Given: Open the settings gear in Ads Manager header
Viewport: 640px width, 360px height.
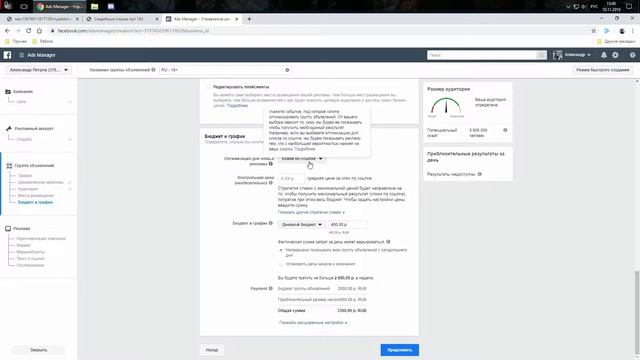Looking at the screenshot, I should [x=615, y=55].
